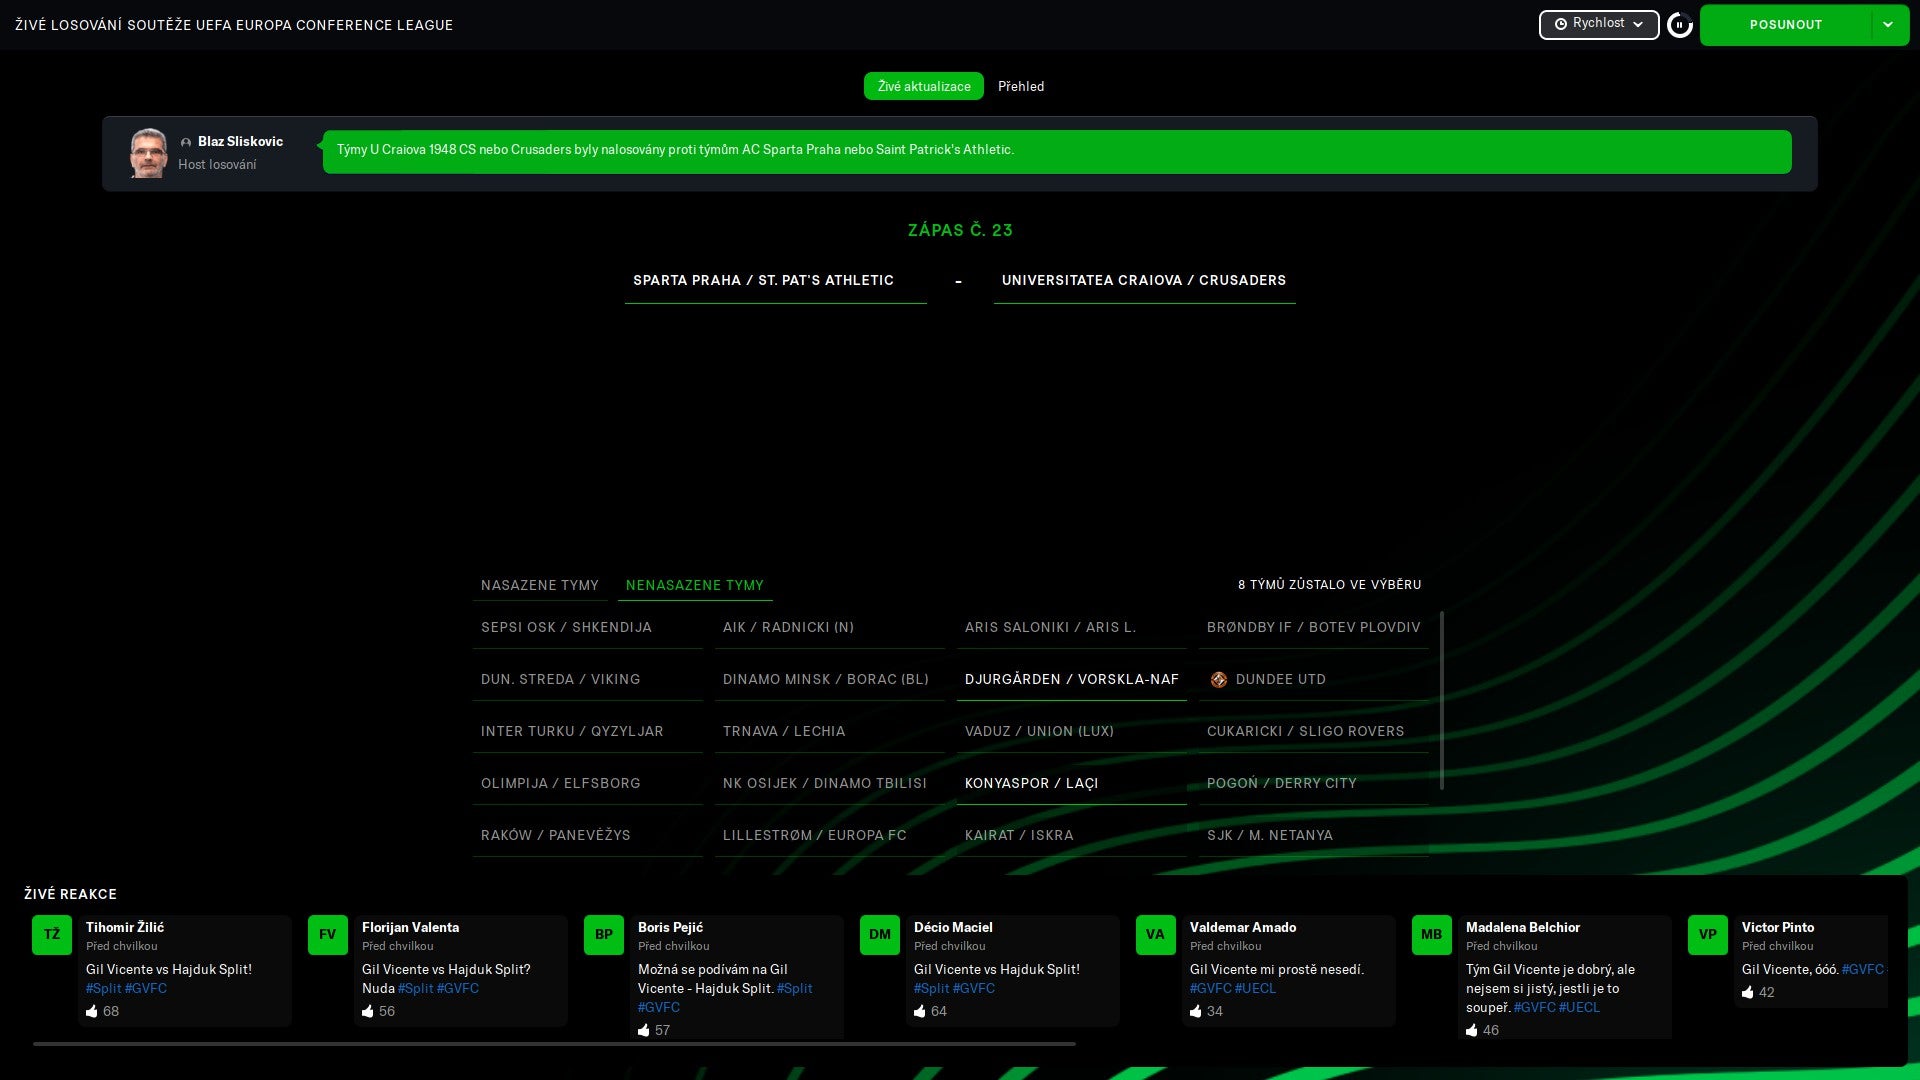Open the Přehled tab

pyautogui.click(x=1021, y=86)
